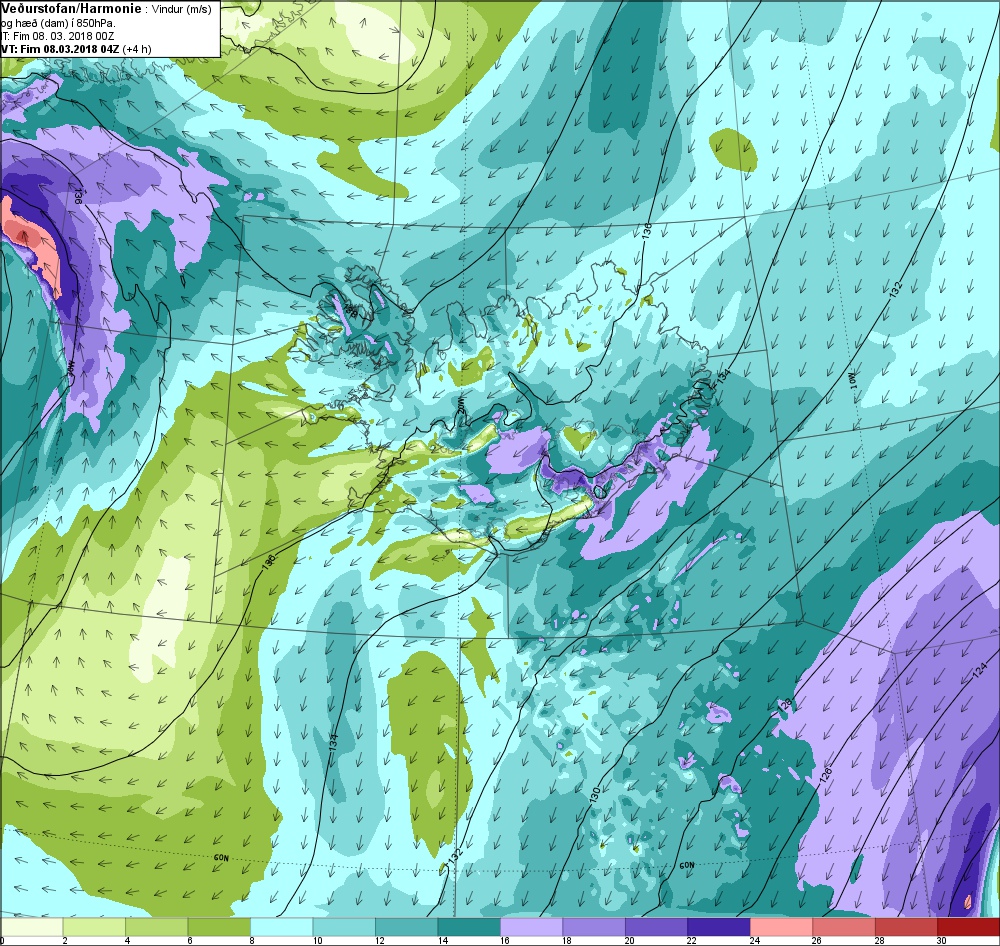Choose the 12–14 m/s medium teal legend swatch
The image size is (1000, 946).
click(x=407, y=926)
